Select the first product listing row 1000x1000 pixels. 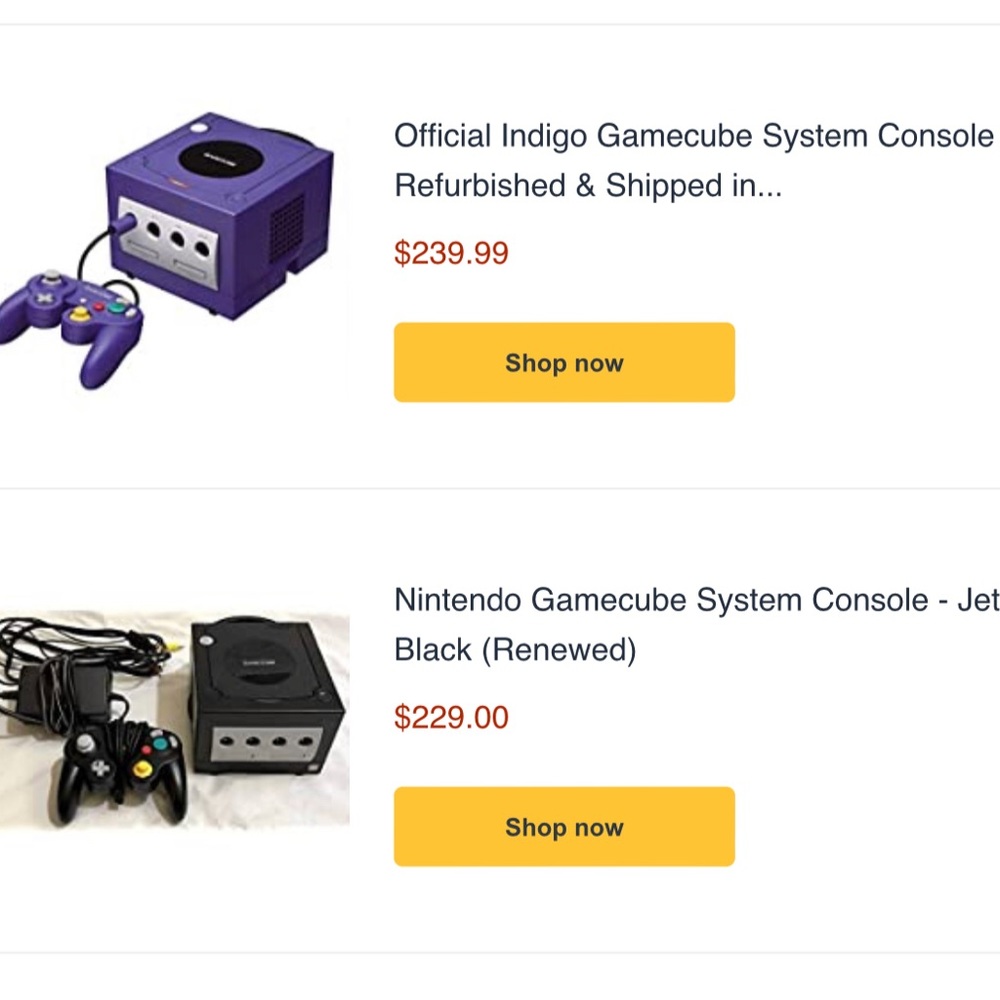[x=500, y=250]
